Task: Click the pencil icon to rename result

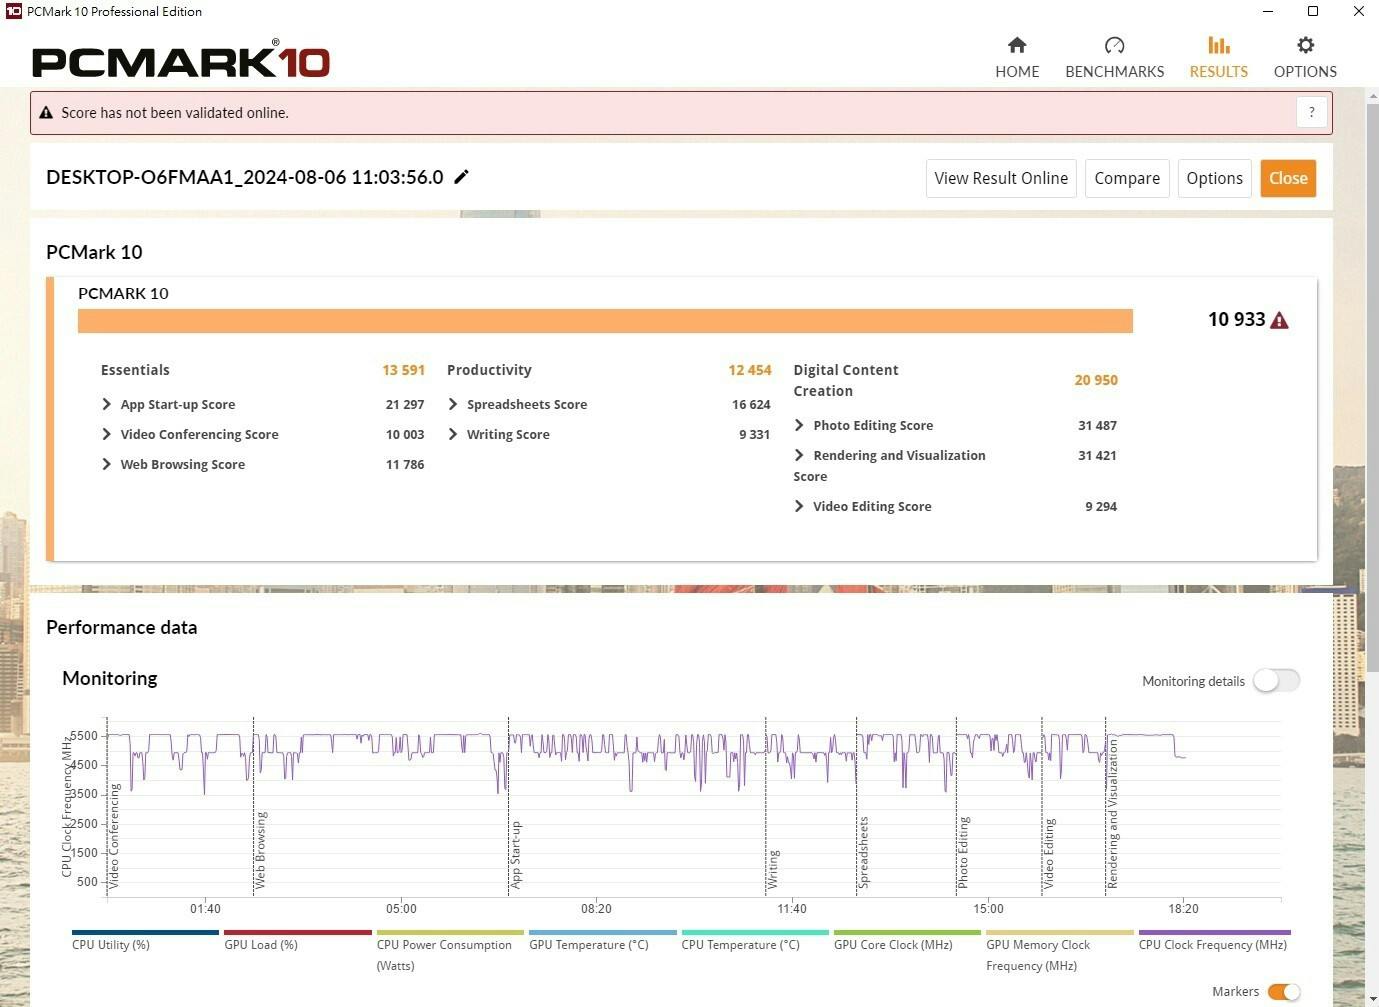Action: [461, 177]
